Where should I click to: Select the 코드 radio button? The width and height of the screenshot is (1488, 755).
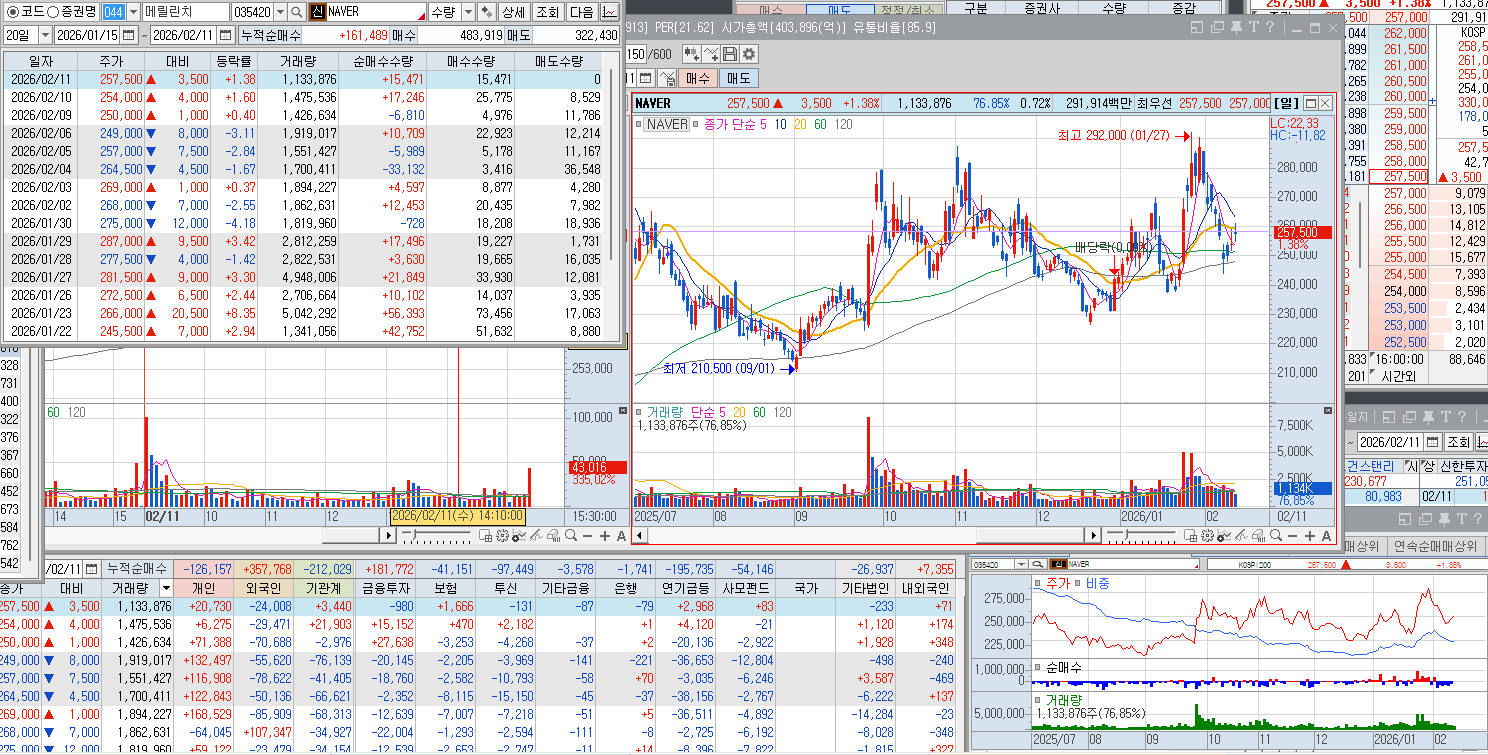(x=13, y=12)
